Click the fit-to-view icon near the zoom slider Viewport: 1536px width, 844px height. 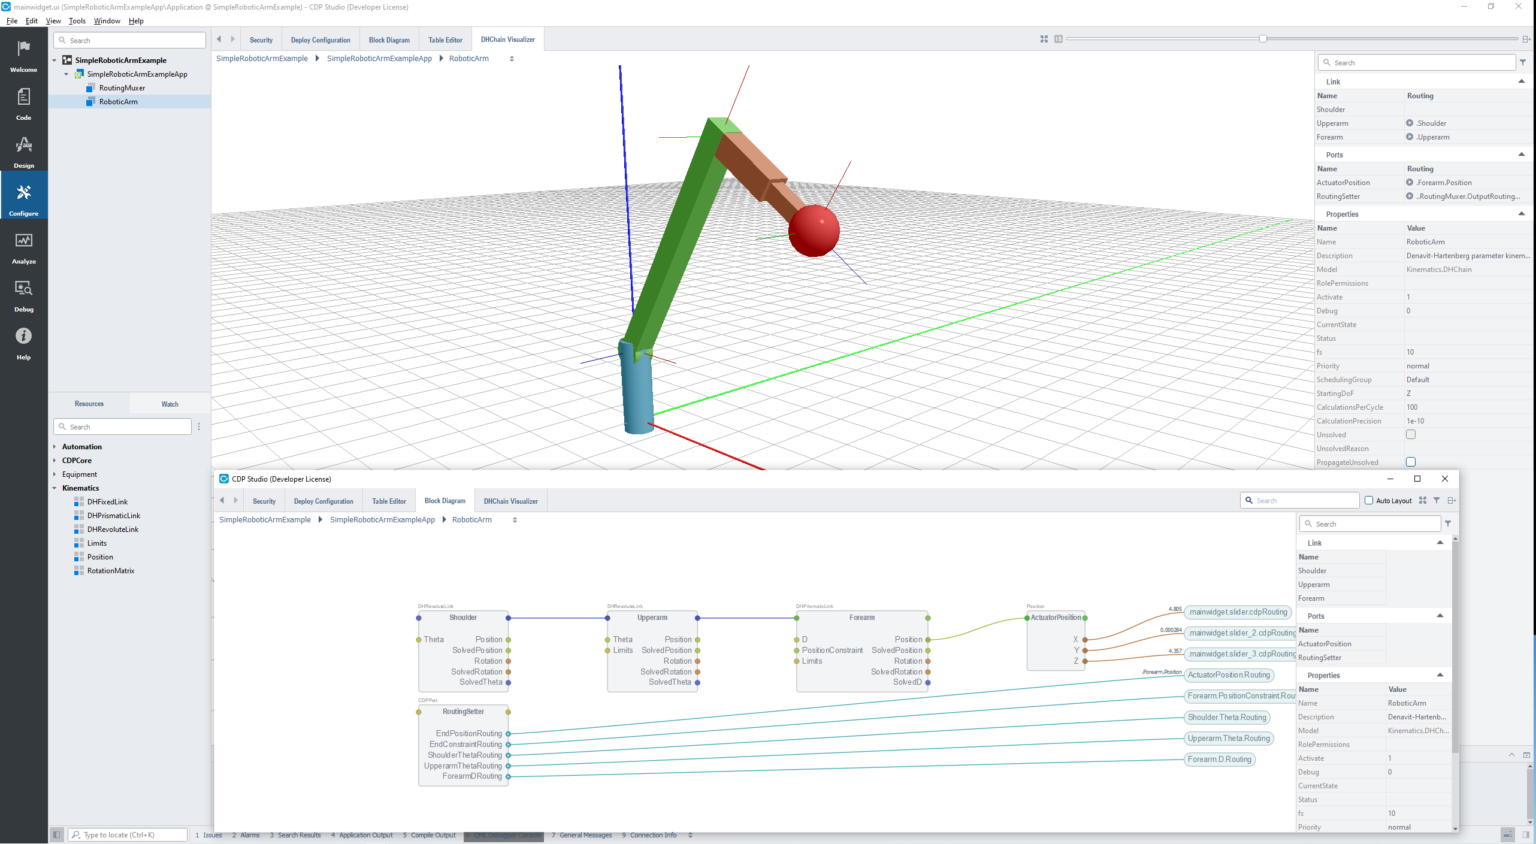[1043, 38]
